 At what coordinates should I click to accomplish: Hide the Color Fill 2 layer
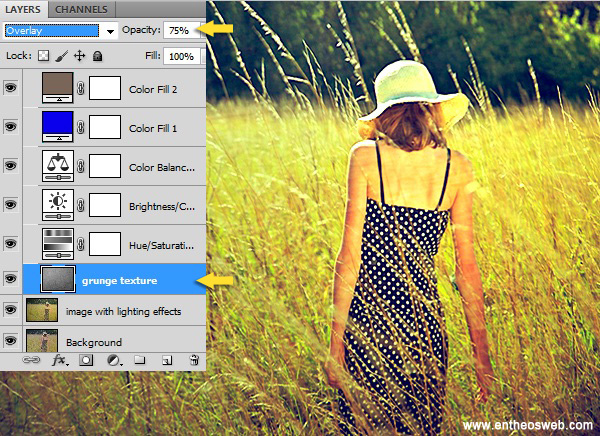pyautogui.click(x=11, y=89)
